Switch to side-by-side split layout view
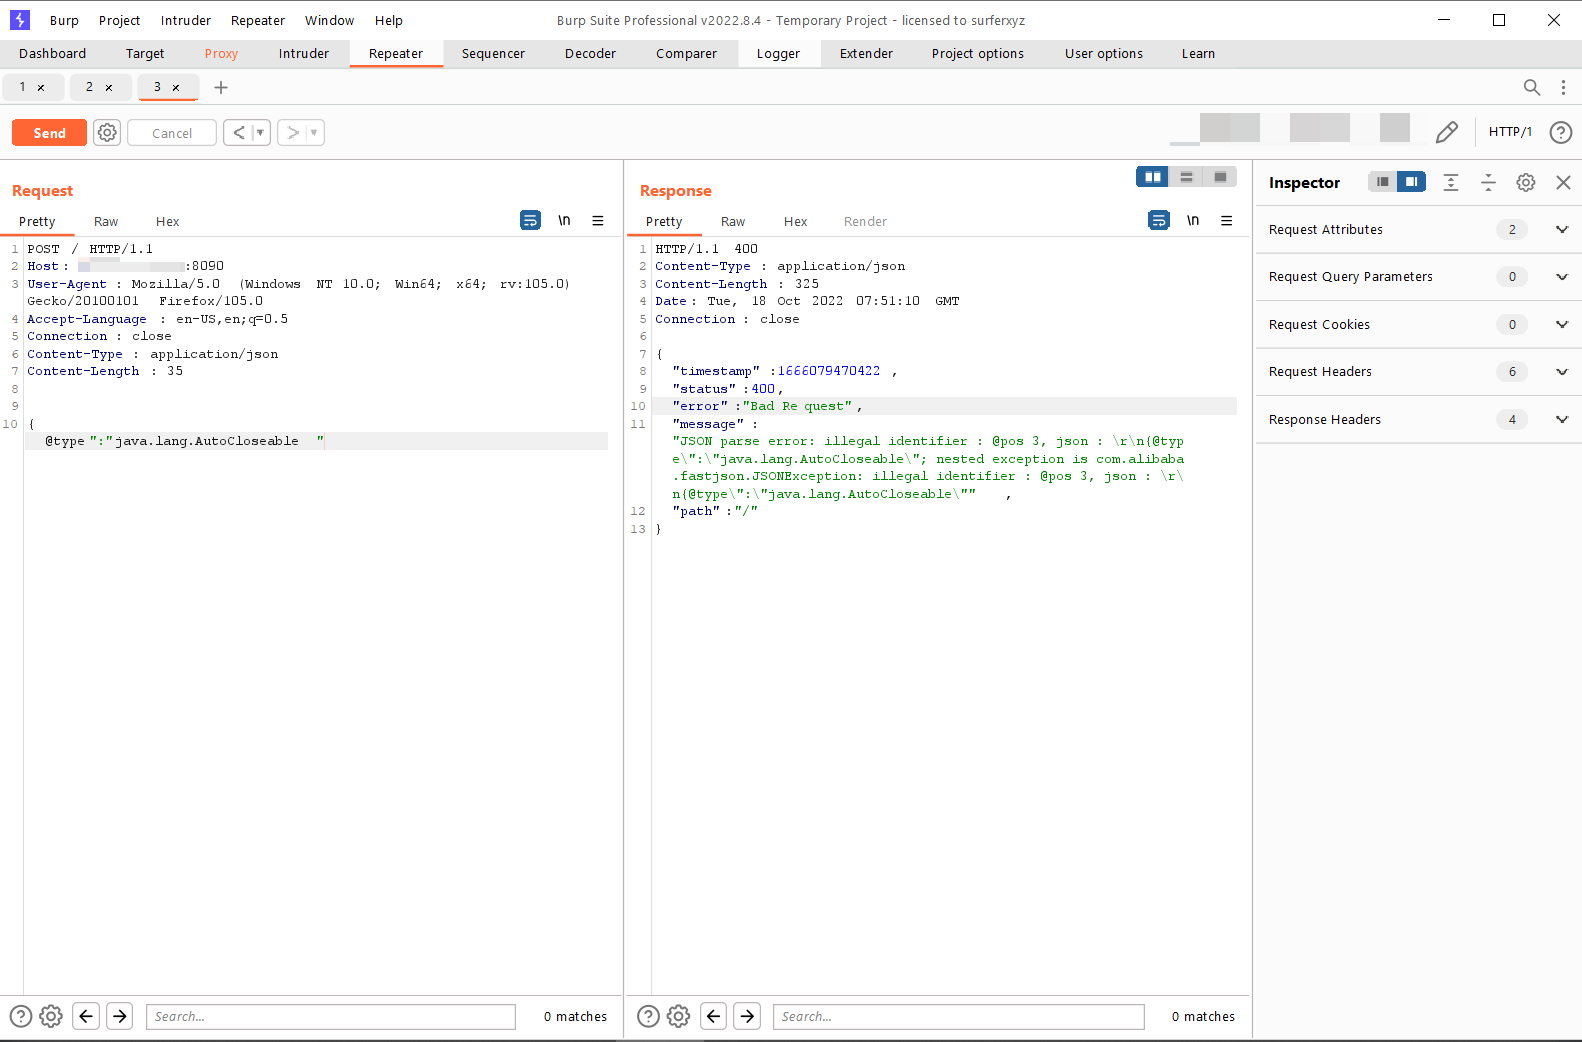Image resolution: width=1582 pixels, height=1042 pixels. pyautogui.click(x=1153, y=177)
